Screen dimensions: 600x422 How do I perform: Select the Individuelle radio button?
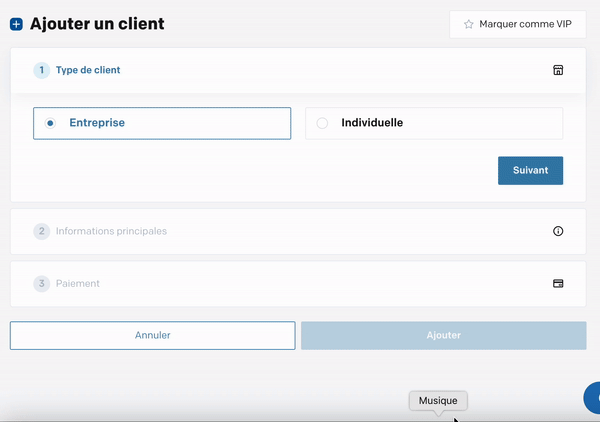point(322,123)
